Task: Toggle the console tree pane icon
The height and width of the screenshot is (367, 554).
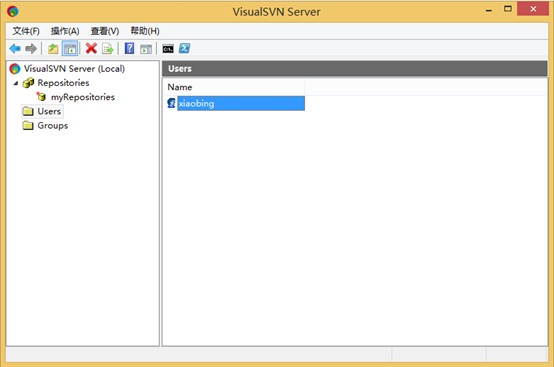Action: [70, 48]
